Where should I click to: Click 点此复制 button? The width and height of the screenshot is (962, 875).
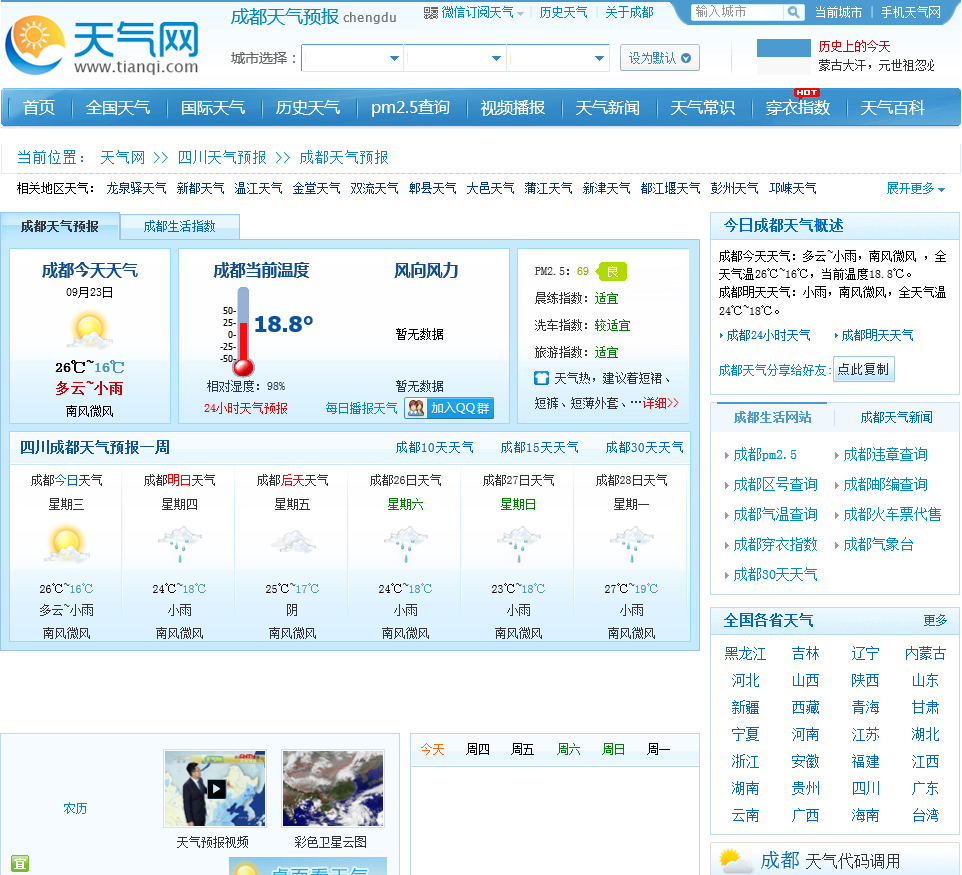[x=863, y=369]
